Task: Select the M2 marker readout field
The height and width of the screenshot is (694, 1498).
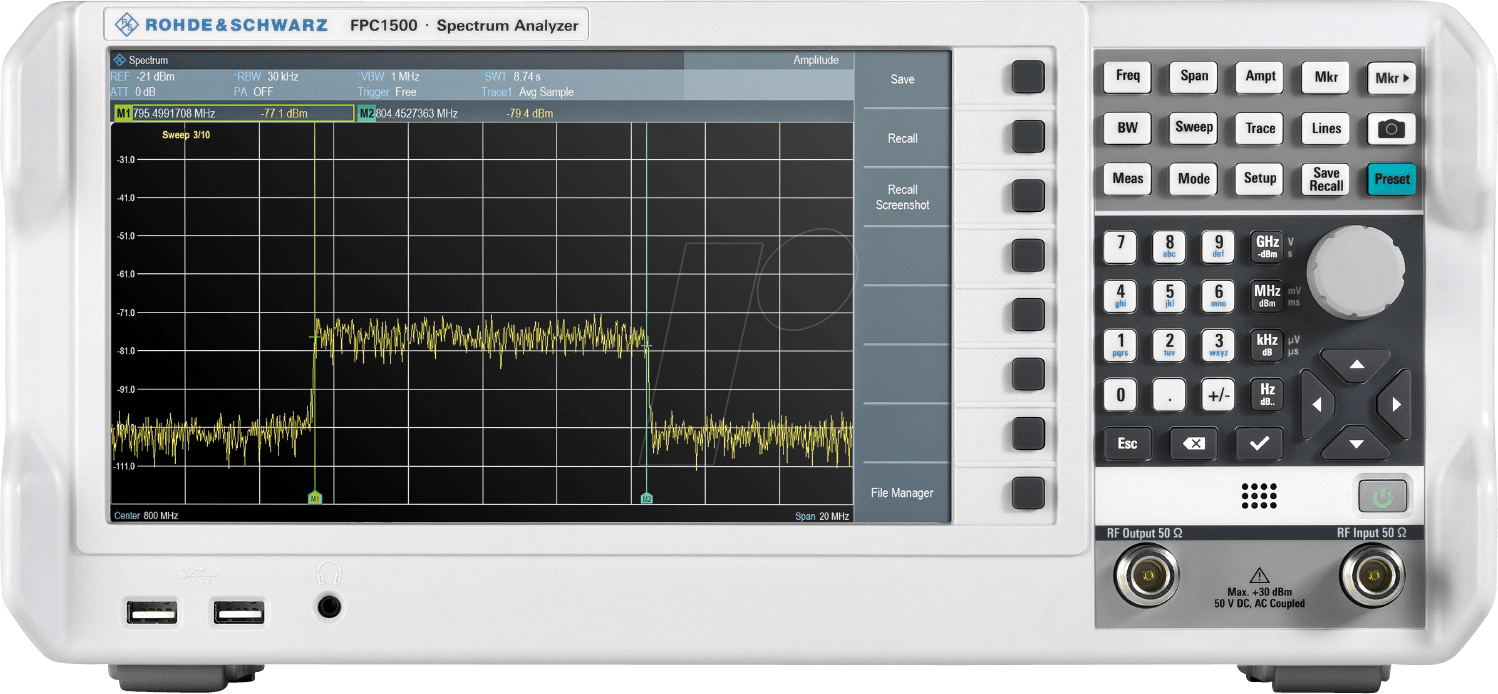Action: point(478,113)
